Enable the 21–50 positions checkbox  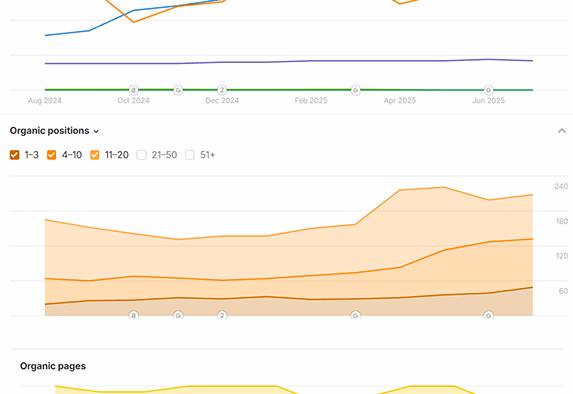[141, 155]
